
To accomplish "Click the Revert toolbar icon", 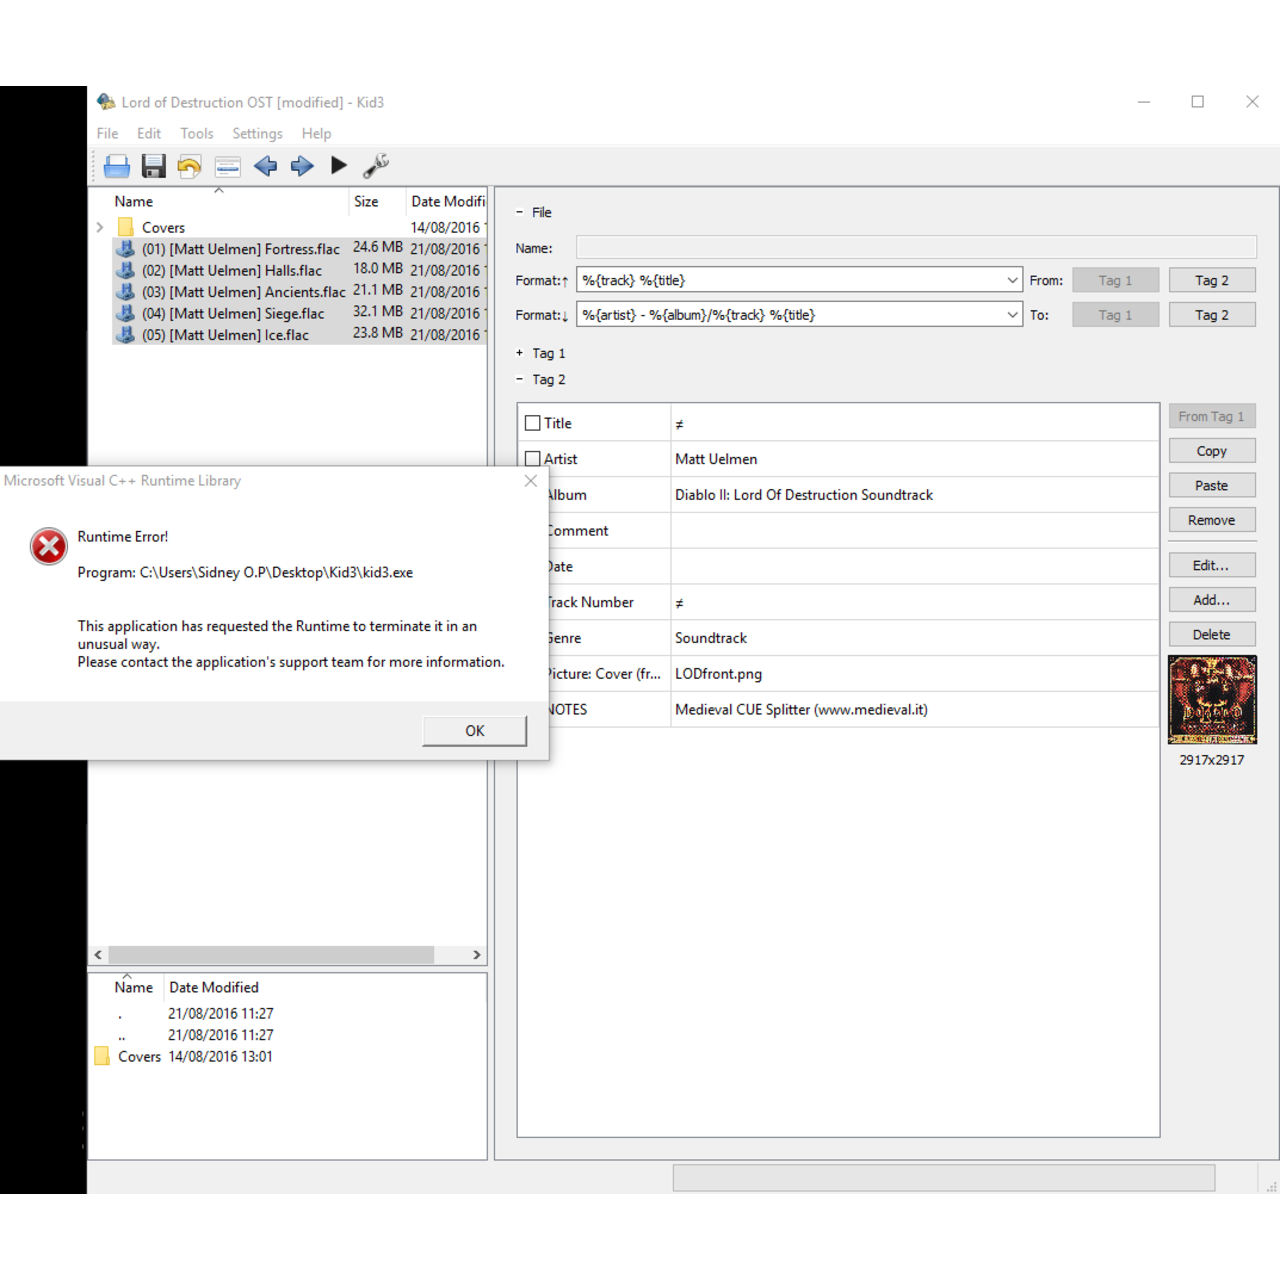I will tap(189, 166).
